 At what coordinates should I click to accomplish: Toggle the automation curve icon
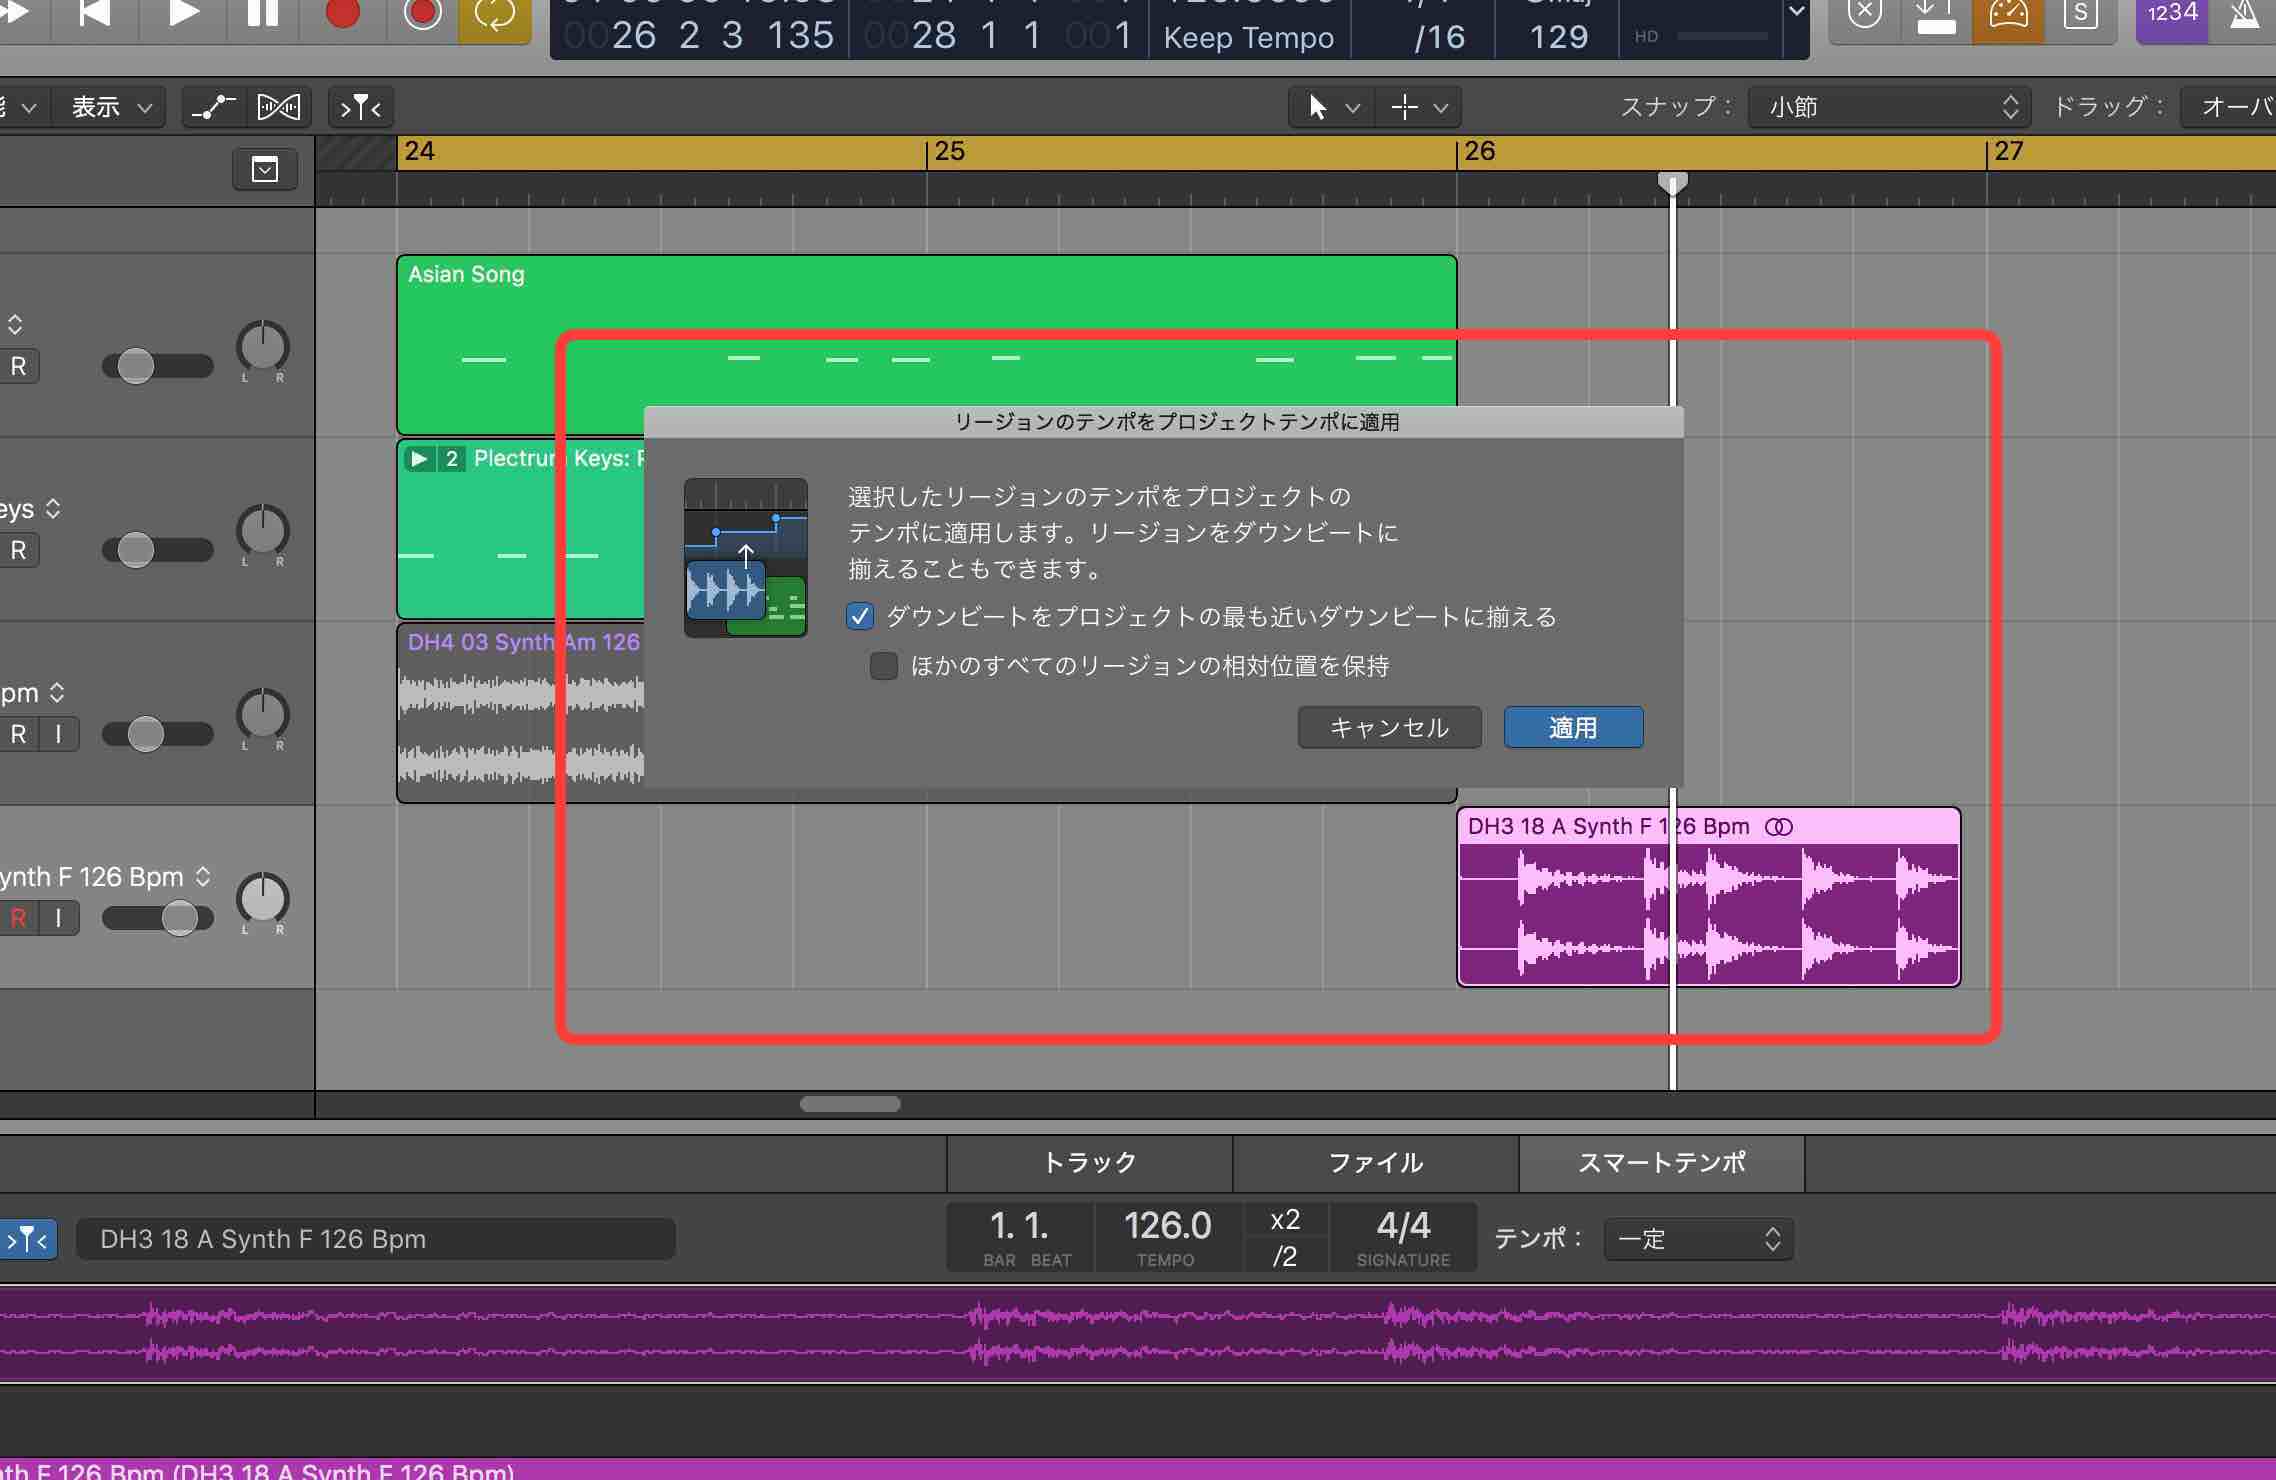213,107
